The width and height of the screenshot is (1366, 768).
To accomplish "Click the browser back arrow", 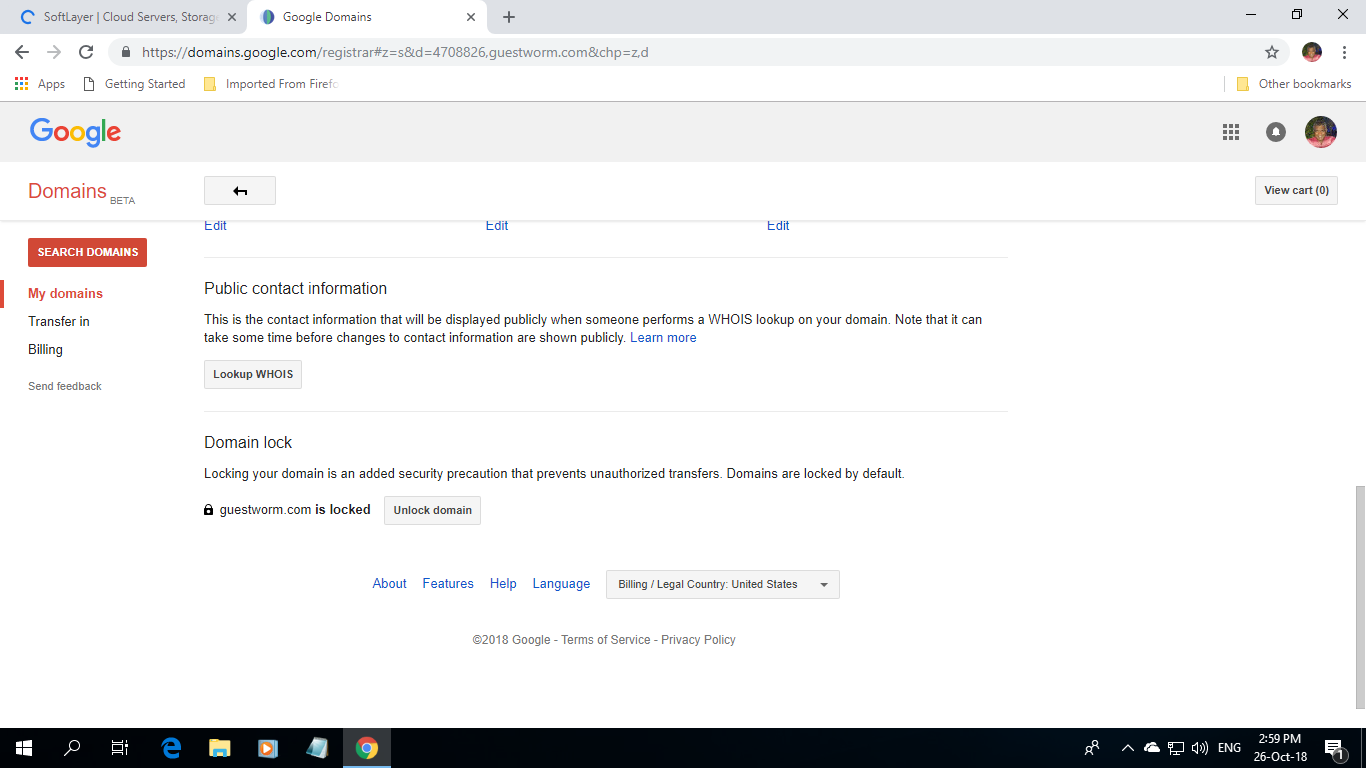I will 22,52.
